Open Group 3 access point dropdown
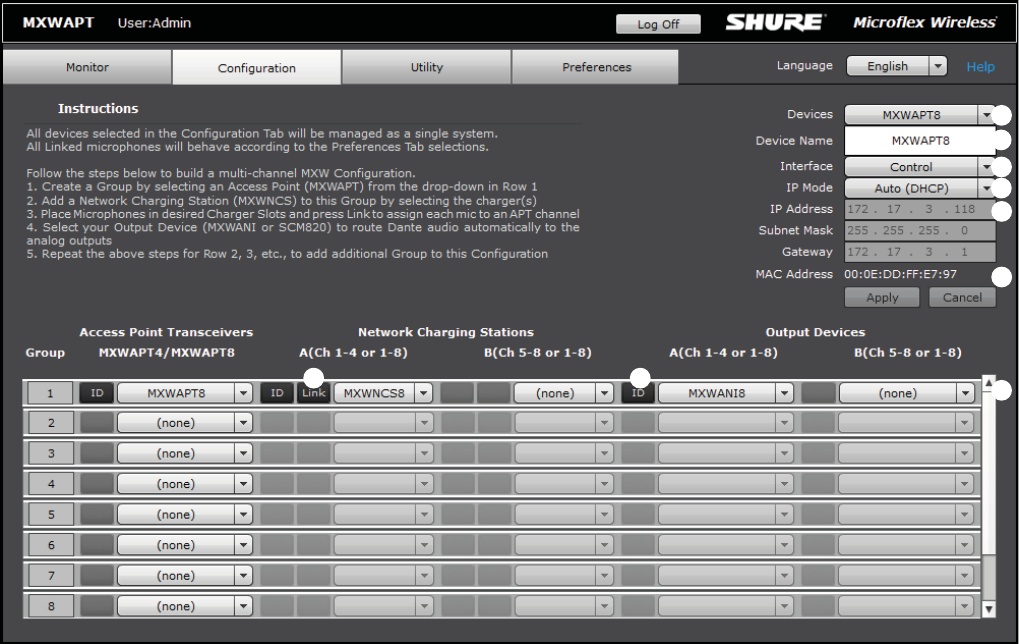This screenshot has height=644, width=1019. point(185,454)
